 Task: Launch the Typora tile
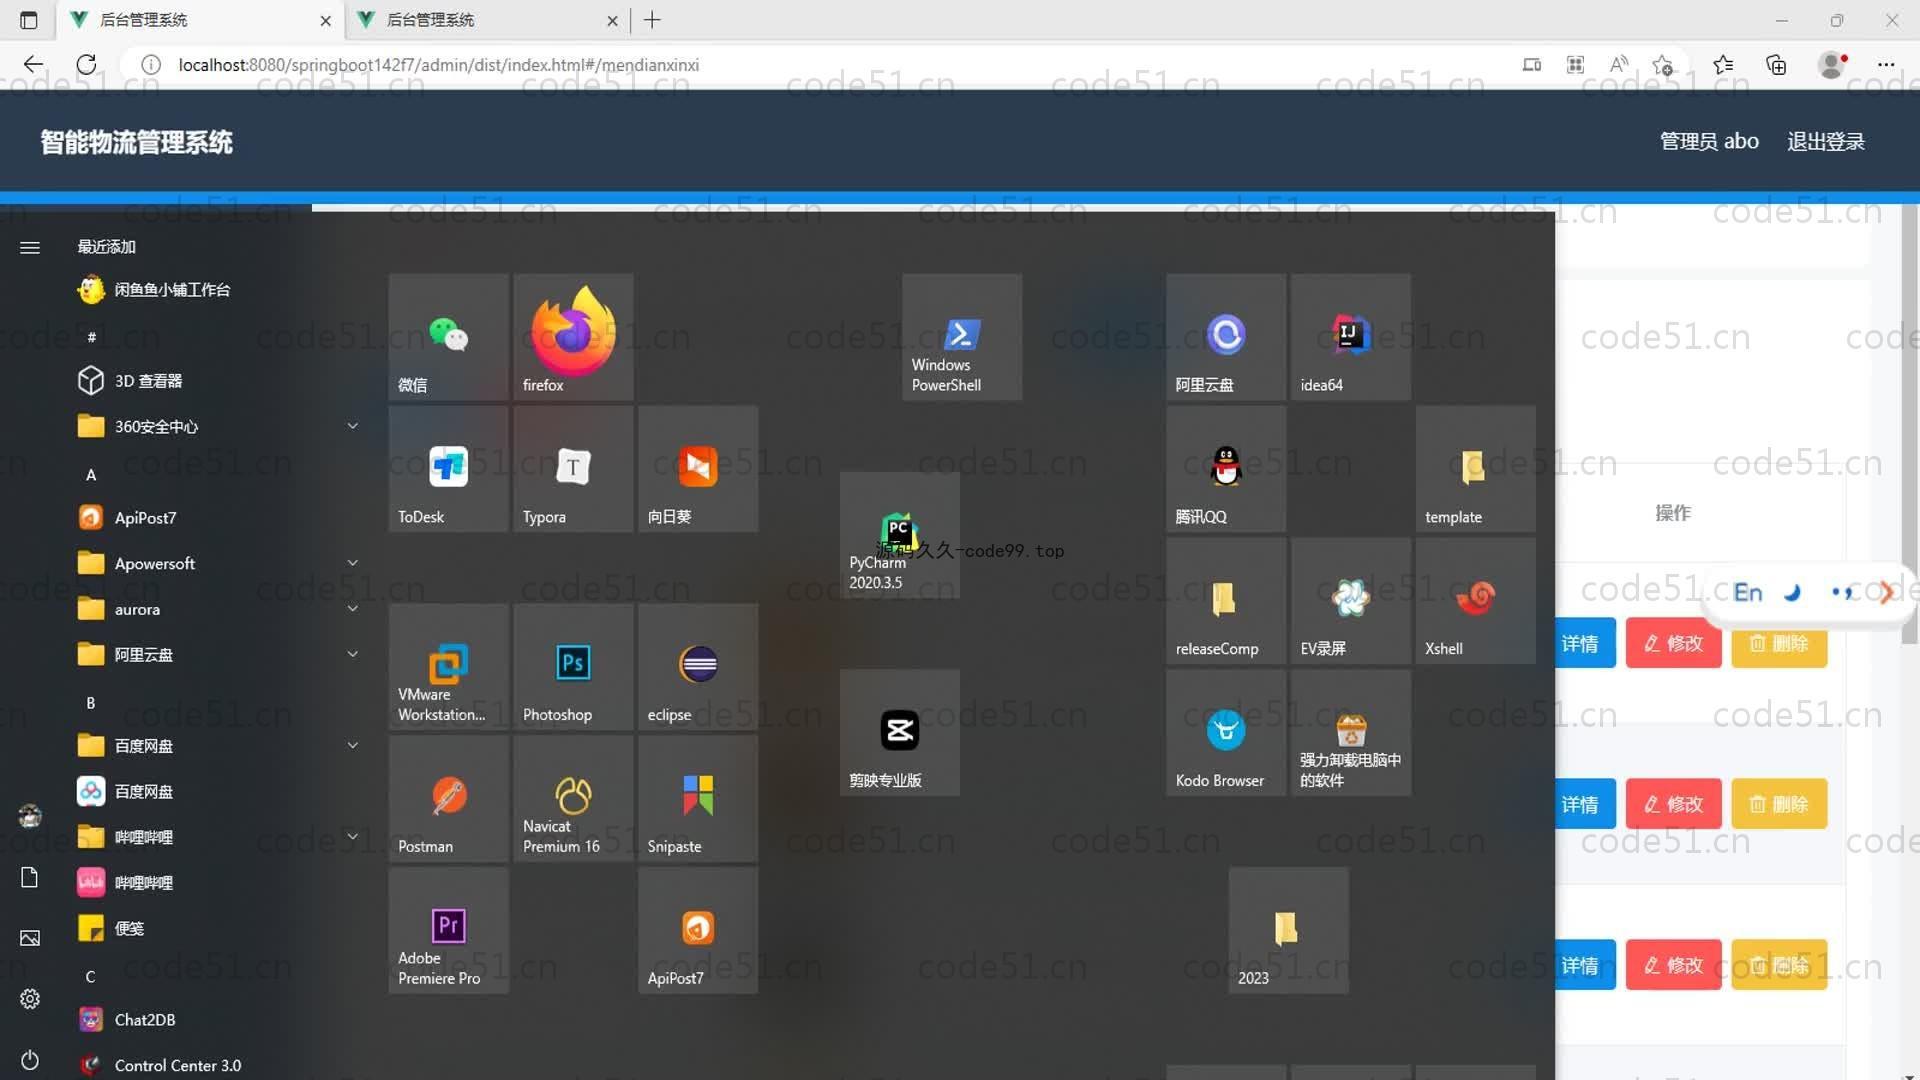573,469
